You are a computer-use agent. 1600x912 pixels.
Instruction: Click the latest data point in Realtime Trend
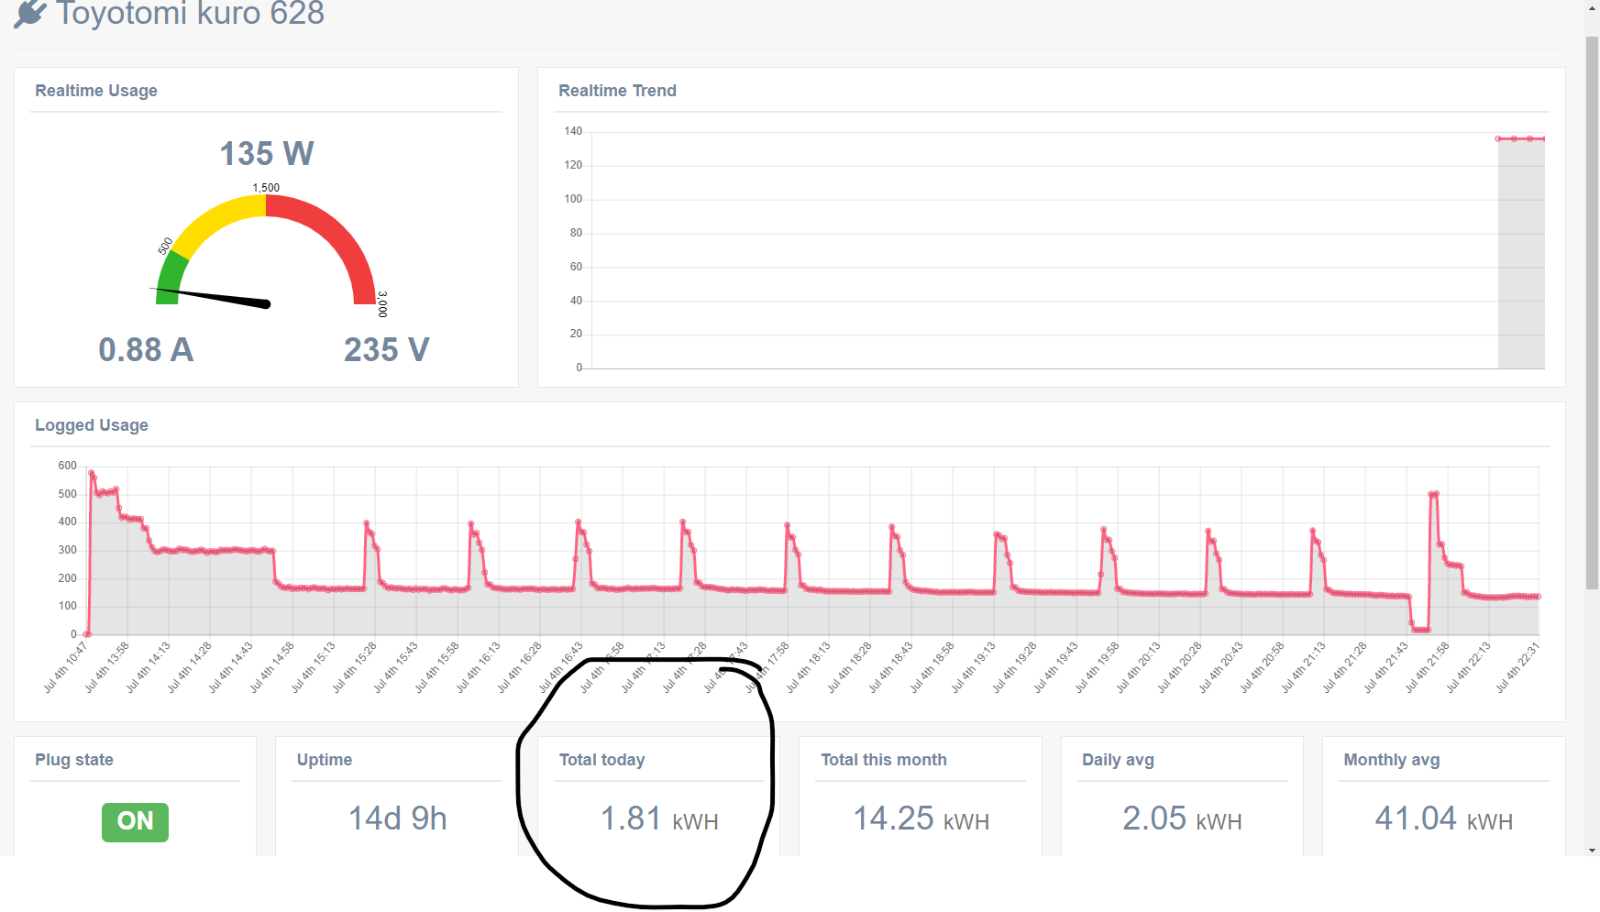pyautogui.click(x=1544, y=139)
